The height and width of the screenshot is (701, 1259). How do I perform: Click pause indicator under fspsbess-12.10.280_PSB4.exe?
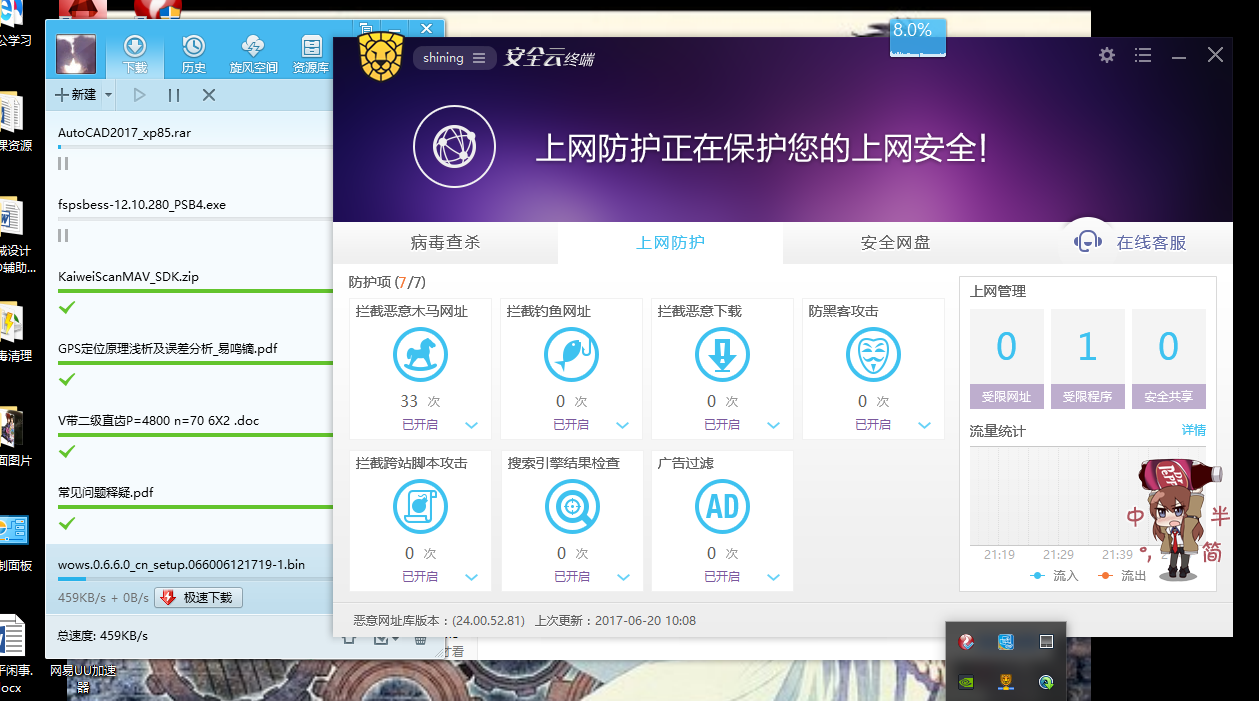click(x=63, y=236)
